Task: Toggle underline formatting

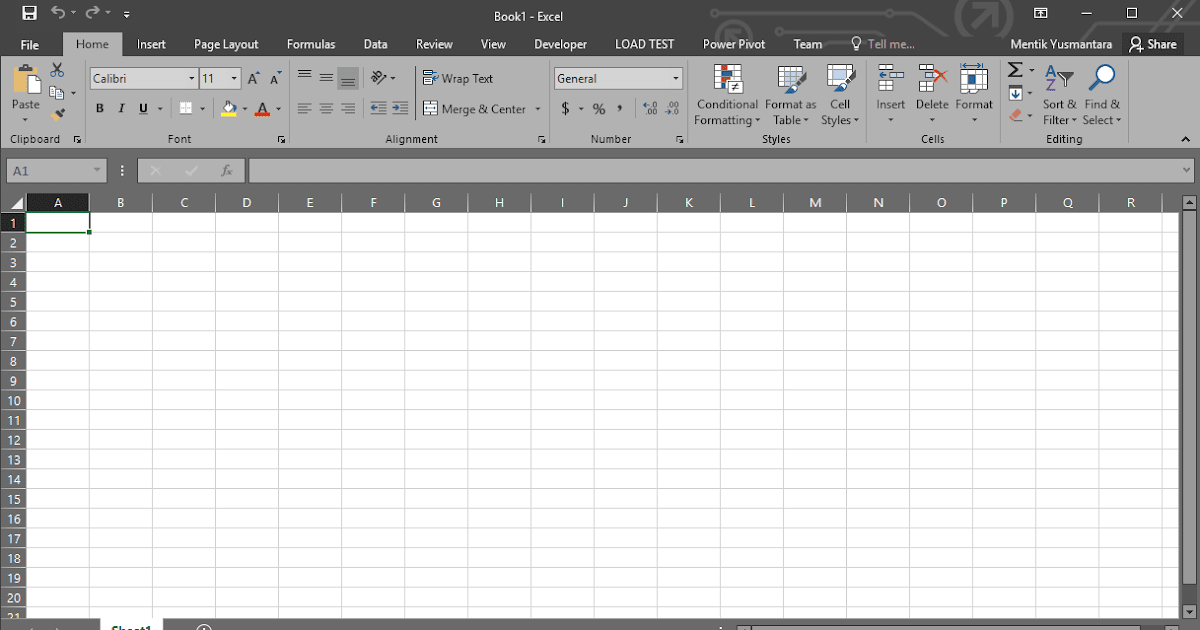Action: pos(141,108)
